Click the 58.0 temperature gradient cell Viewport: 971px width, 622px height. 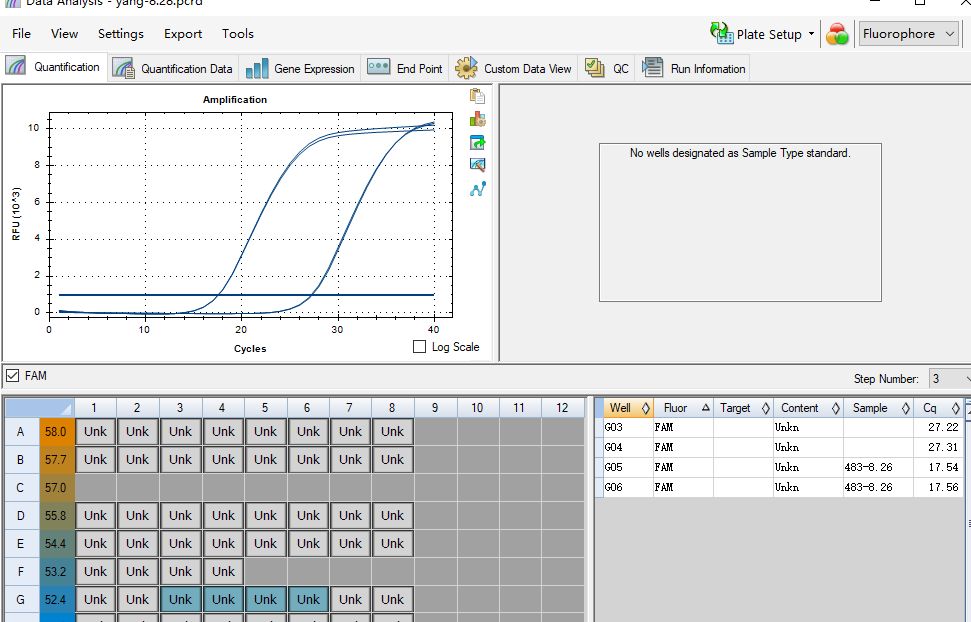56,432
